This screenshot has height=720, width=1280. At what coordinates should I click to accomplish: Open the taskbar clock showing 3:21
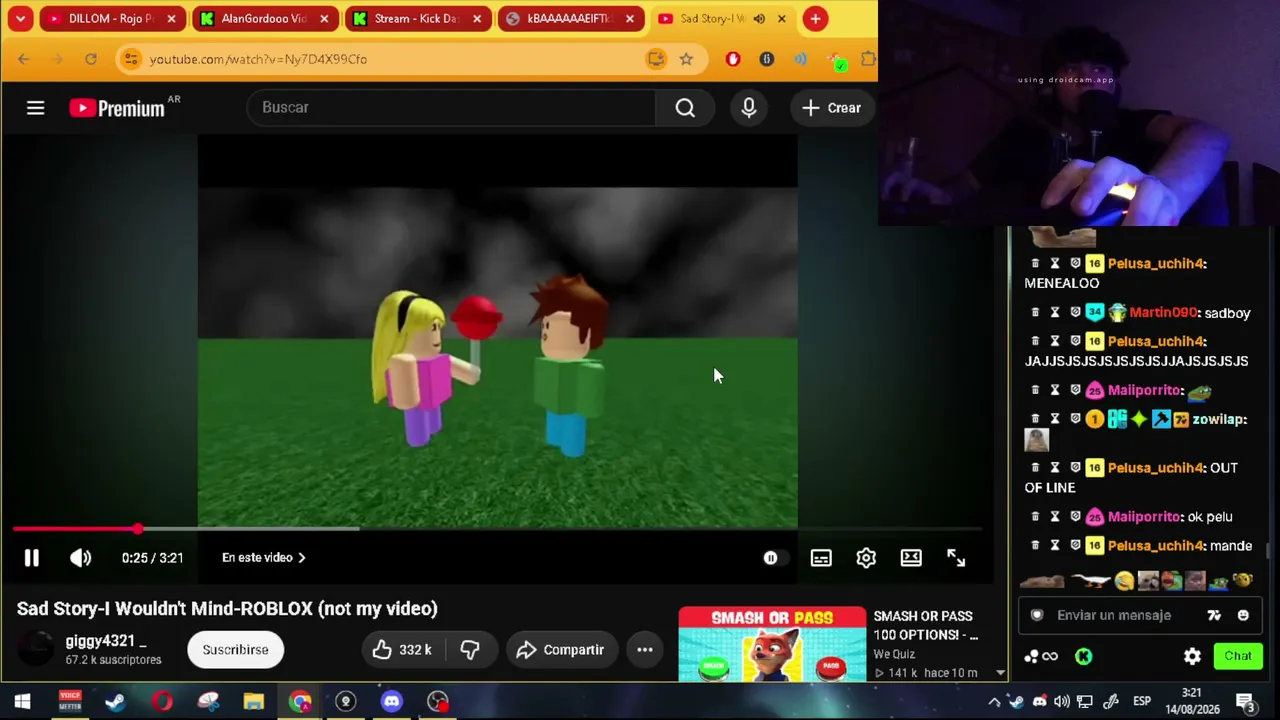tap(1191, 701)
